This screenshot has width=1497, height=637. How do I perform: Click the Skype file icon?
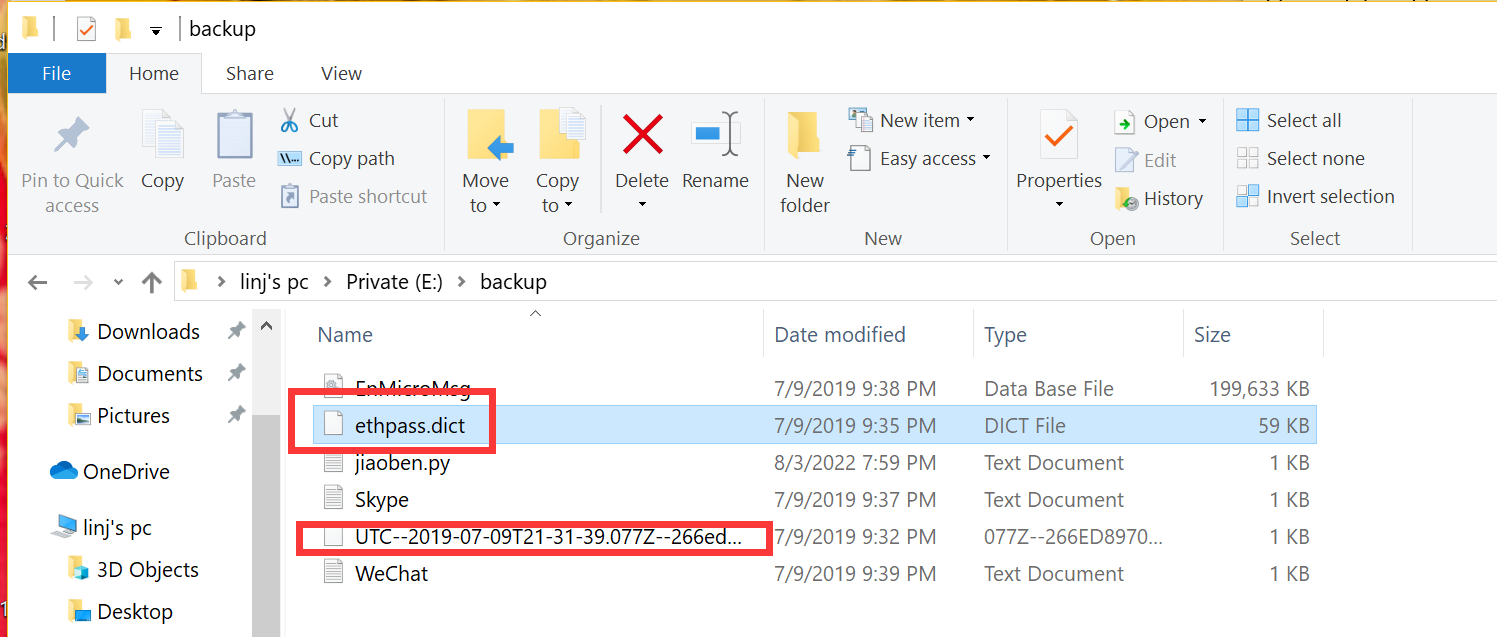(334, 499)
